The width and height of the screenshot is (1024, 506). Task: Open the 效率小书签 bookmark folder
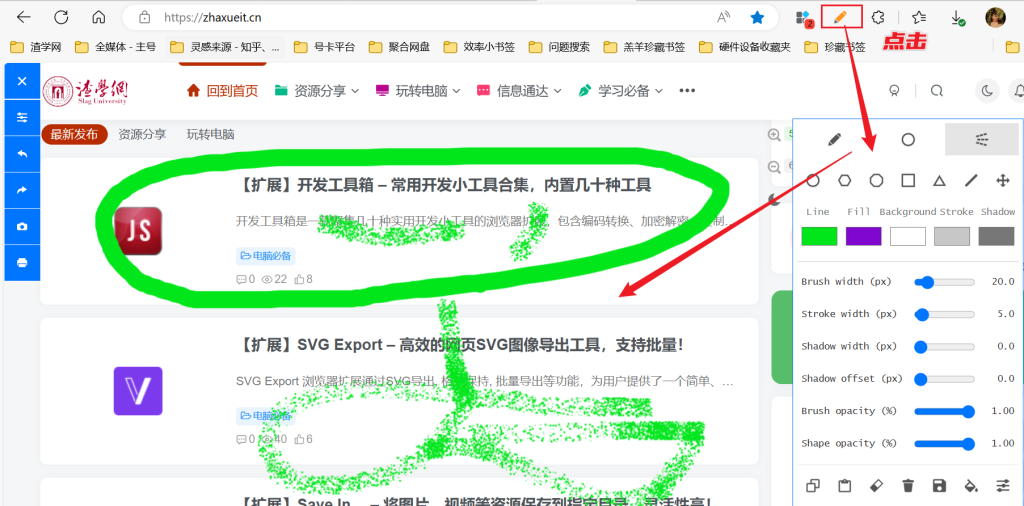pyautogui.click(x=479, y=47)
